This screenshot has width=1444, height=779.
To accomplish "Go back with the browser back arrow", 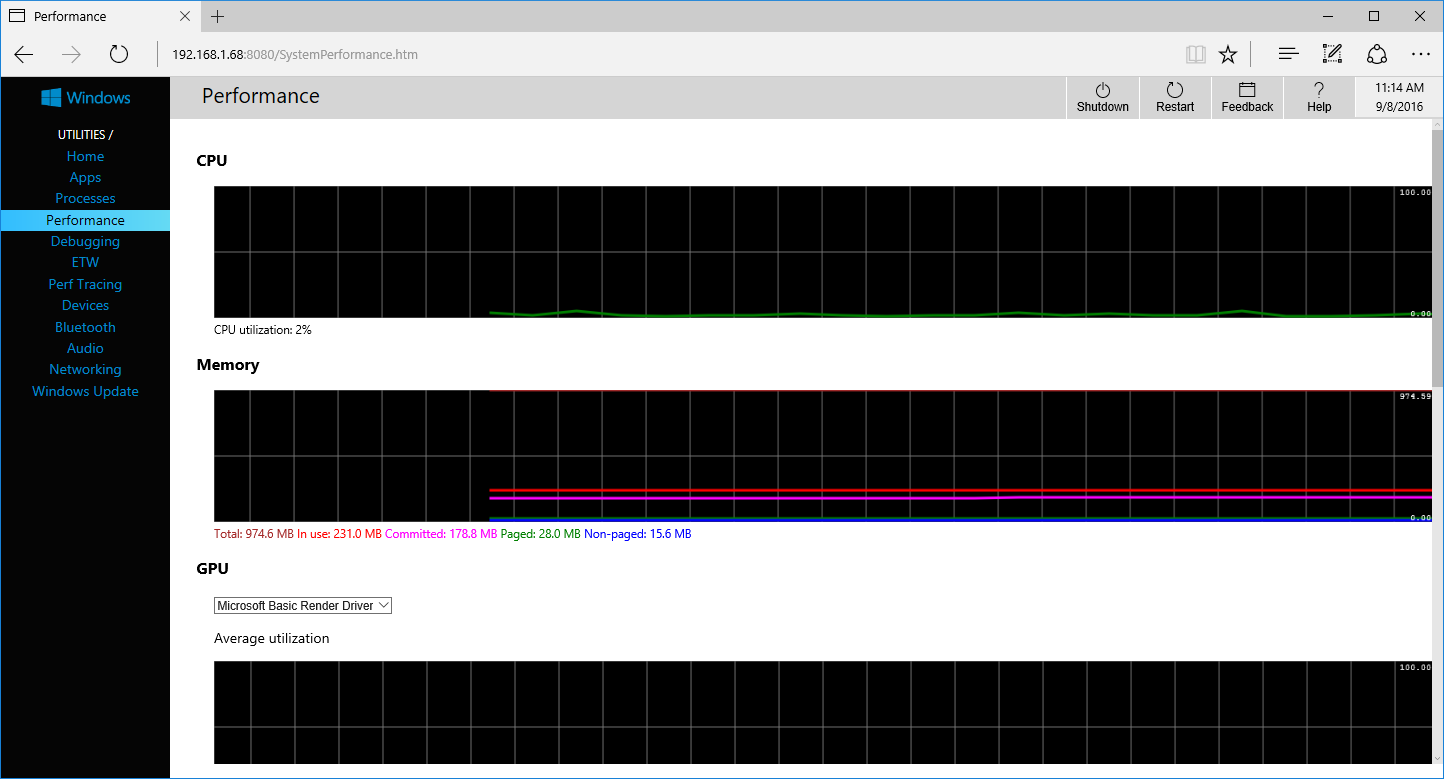I will click(24, 54).
